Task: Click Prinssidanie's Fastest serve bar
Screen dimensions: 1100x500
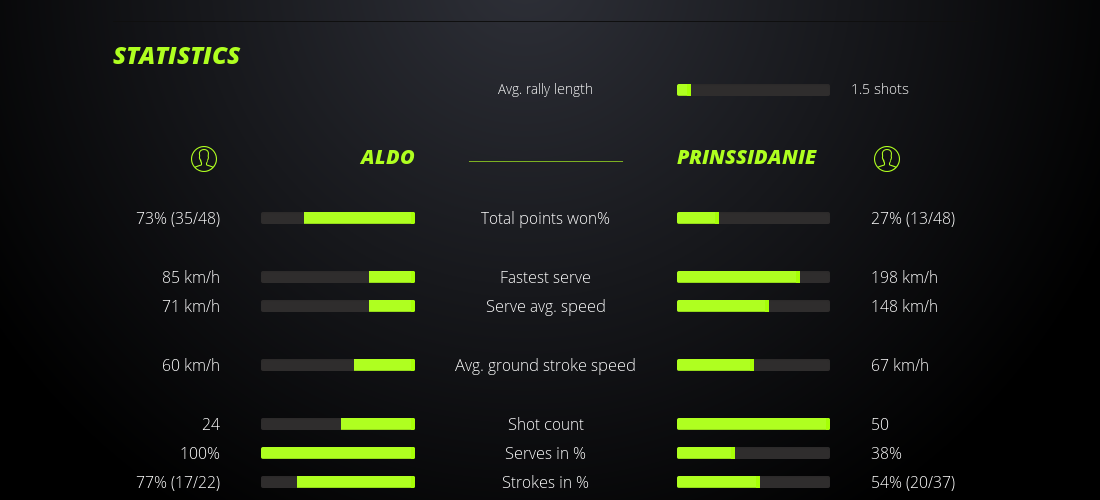Action: coord(753,277)
